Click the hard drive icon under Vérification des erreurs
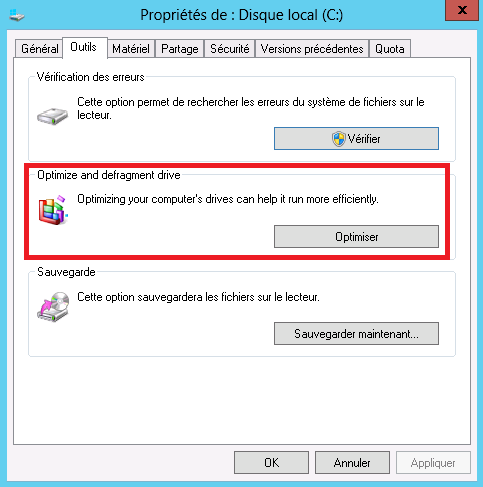This screenshot has width=483, height=487. pyautogui.click(x=52, y=116)
